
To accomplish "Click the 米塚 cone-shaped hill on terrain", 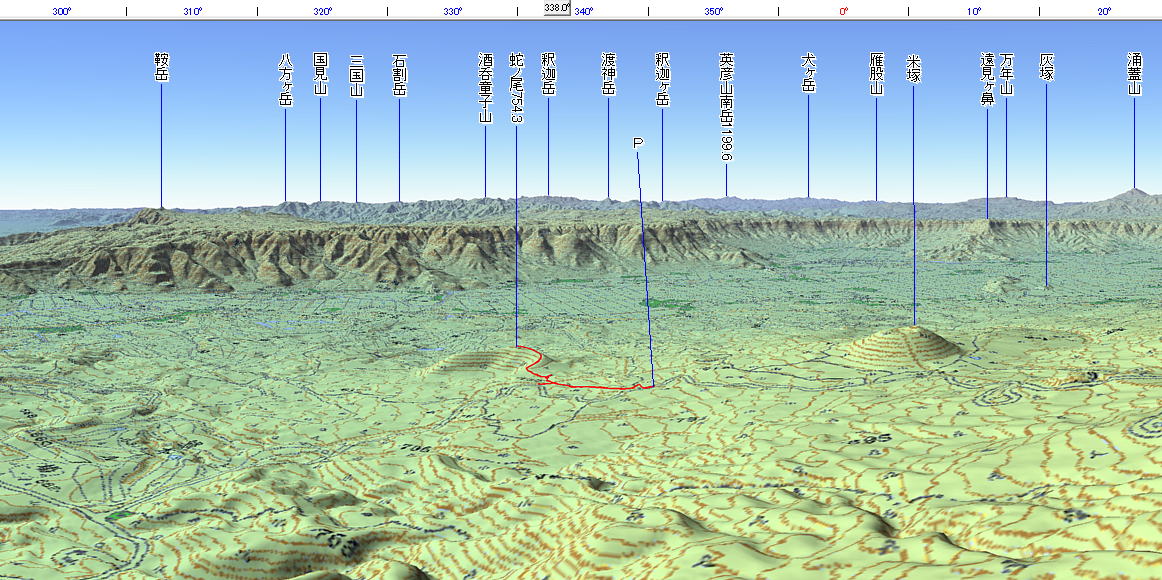I will pos(910,345).
